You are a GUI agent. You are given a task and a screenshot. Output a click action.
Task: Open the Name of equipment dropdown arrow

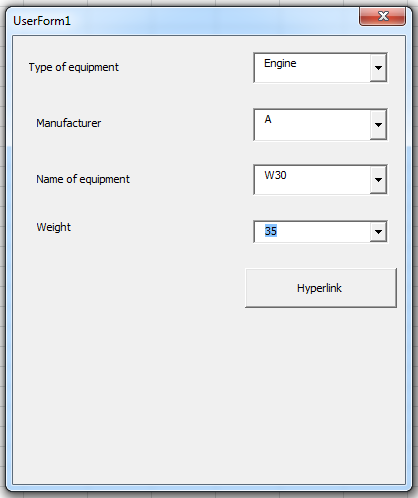coord(378,180)
